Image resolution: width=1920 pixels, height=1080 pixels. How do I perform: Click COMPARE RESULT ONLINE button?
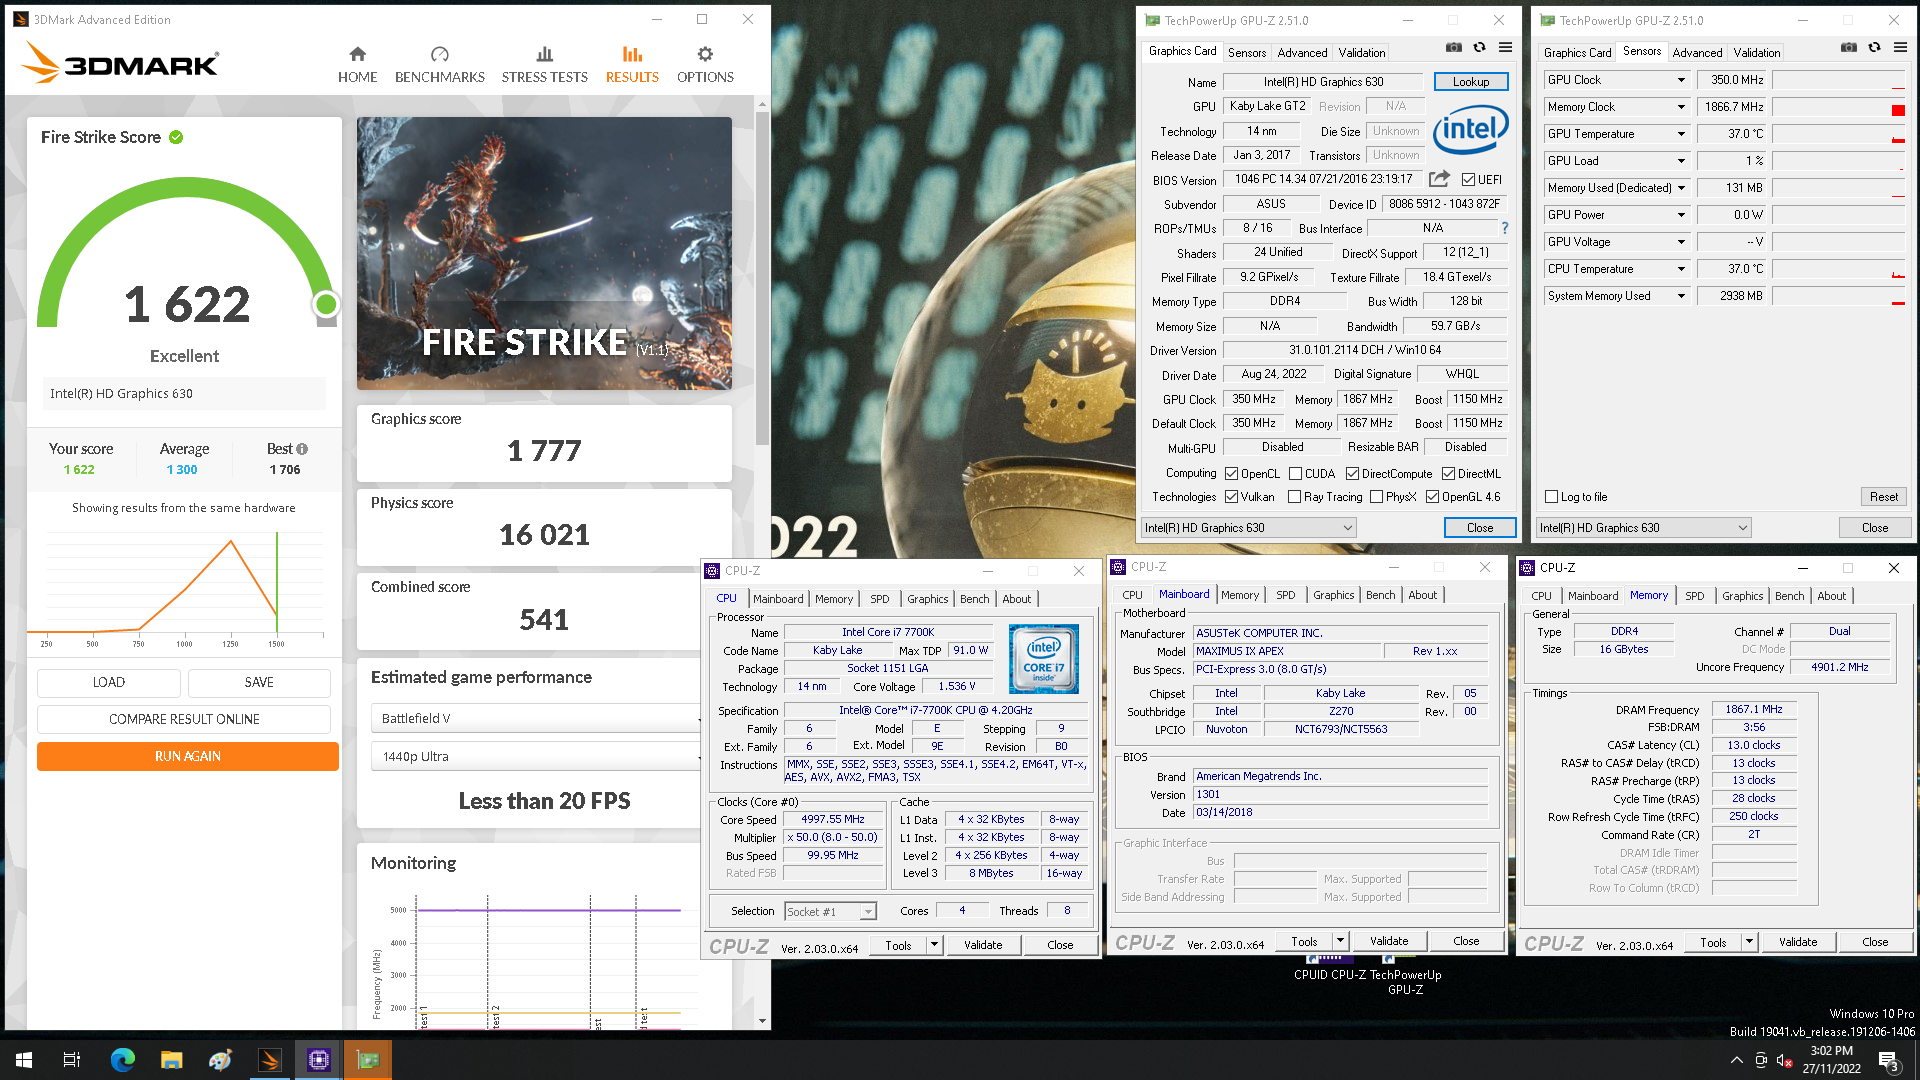[x=184, y=719]
